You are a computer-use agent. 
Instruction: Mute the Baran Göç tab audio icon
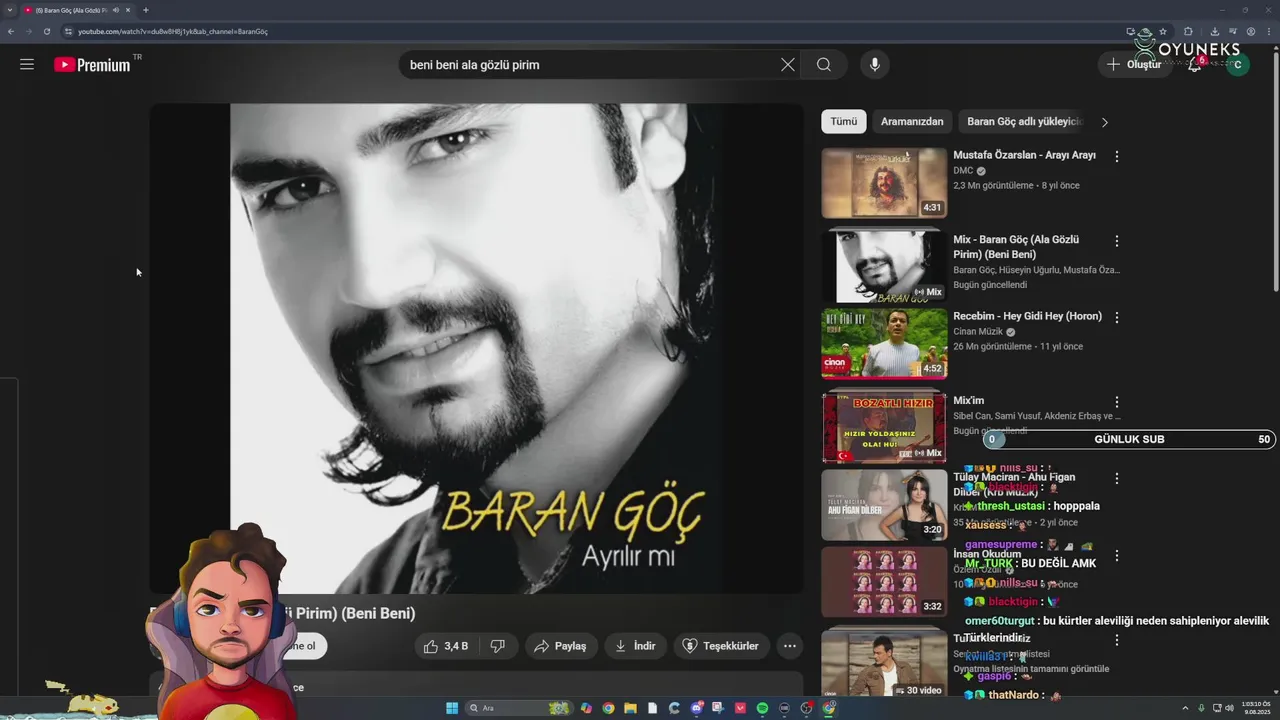pos(115,10)
